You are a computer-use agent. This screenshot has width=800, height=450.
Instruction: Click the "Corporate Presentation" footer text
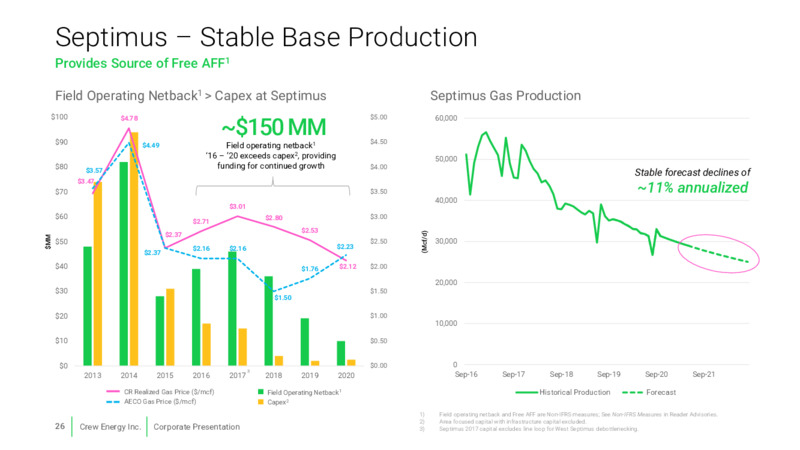(x=196, y=427)
